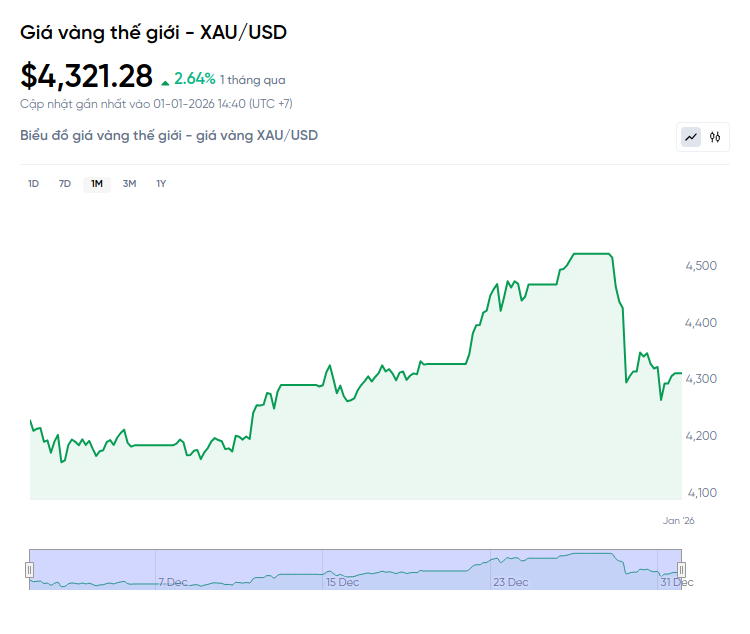Image resolution: width=750 pixels, height=634 pixels.
Task: Select the 1M time range
Action: [x=97, y=183]
